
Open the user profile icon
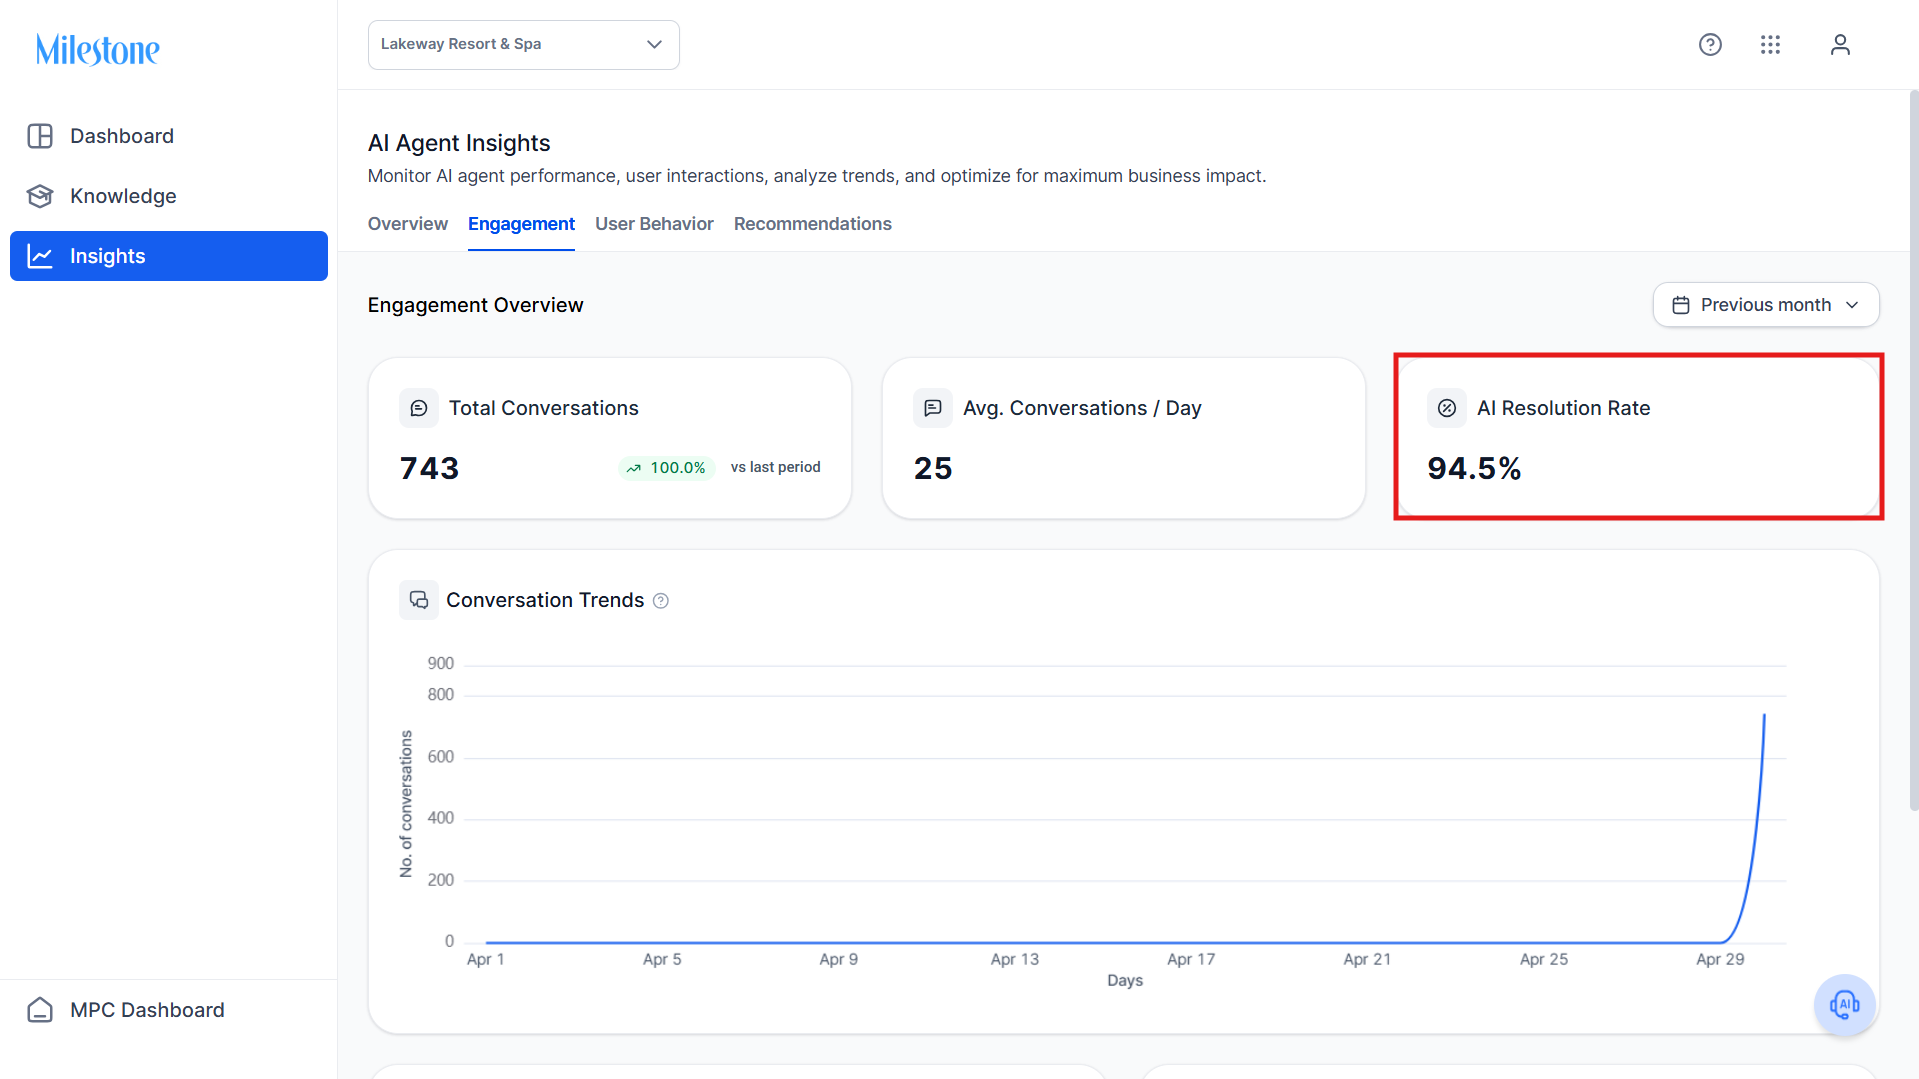click(x=1840, y=45)
